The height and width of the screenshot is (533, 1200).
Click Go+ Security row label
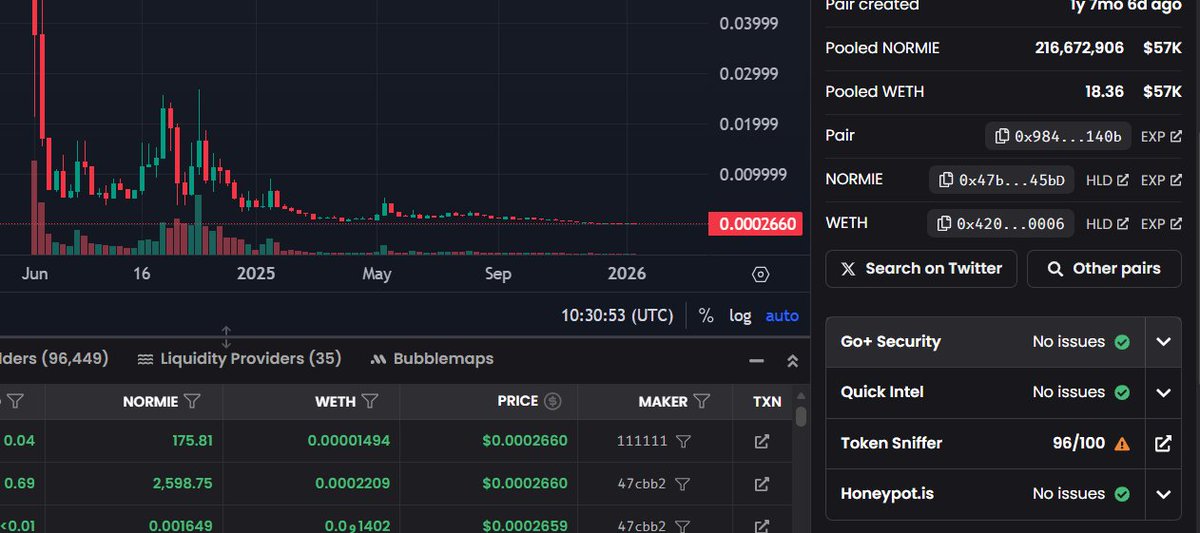point(890,342)
